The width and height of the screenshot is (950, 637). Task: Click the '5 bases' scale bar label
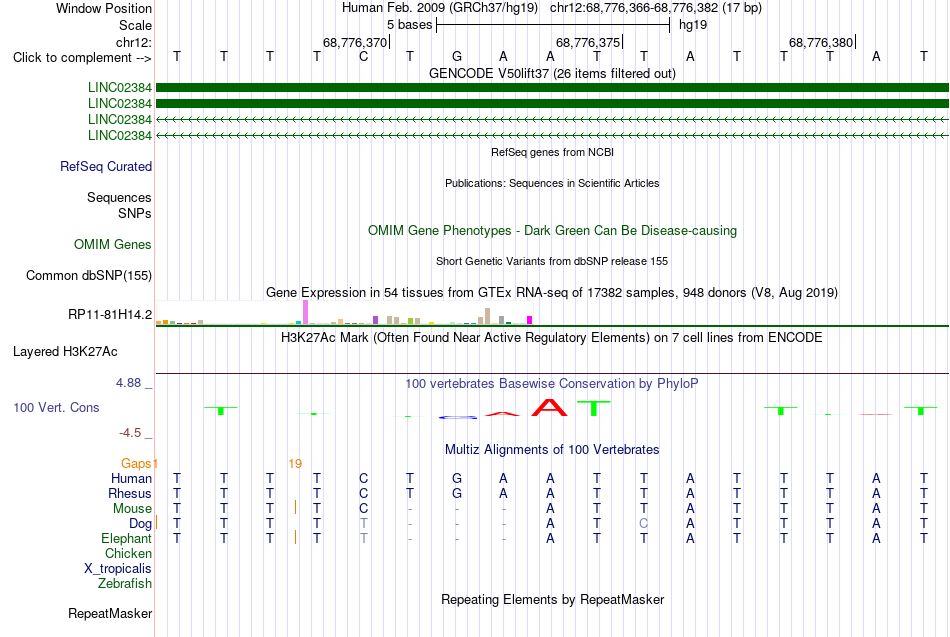coord(410,25)
